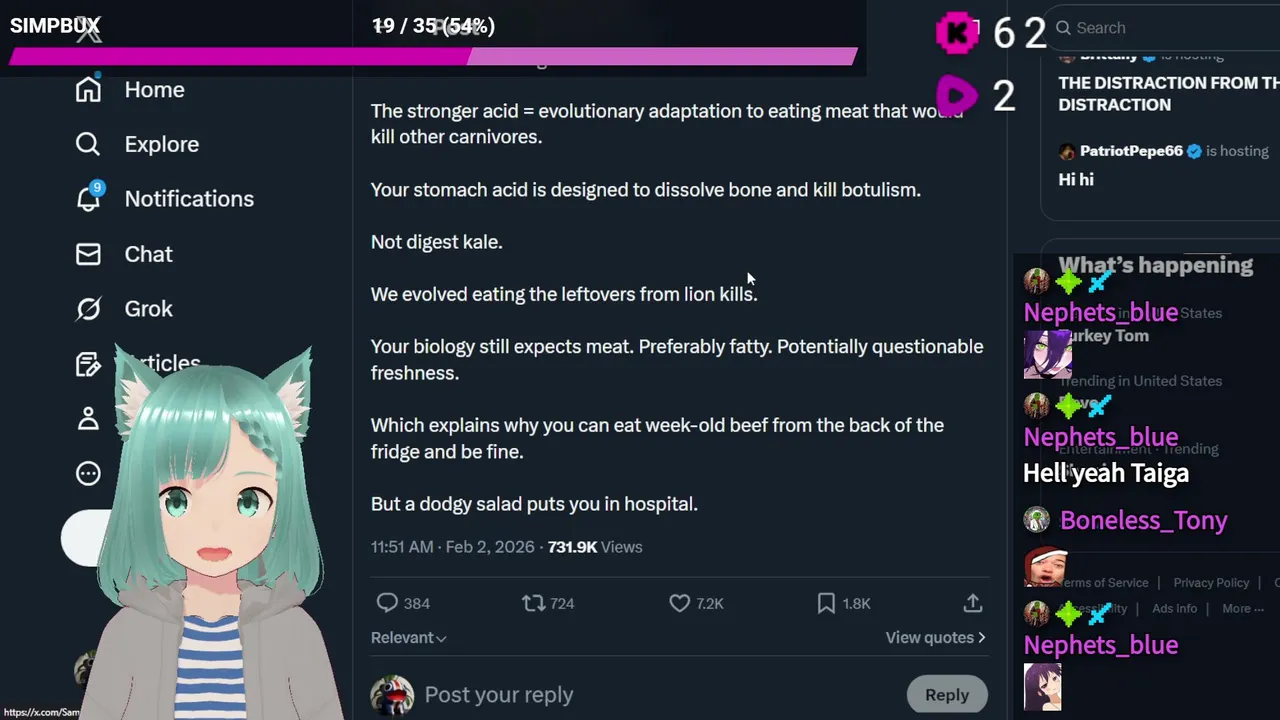
Task: Open the Chat envelope icon
Action: click(x=88, y=254)
